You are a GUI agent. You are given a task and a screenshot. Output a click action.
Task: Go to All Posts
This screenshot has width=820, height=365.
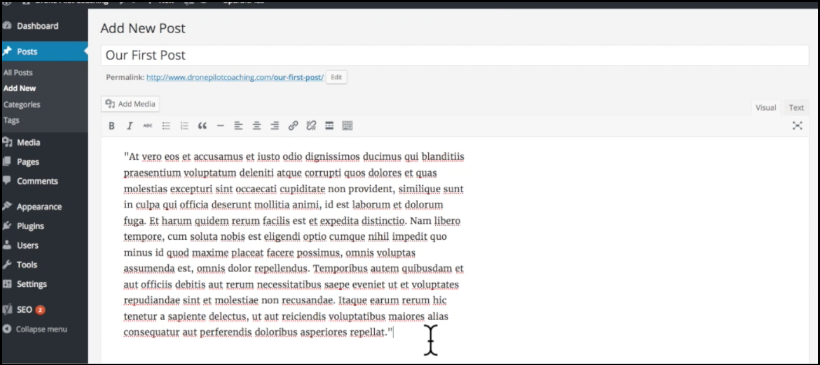tap(18, 73)
